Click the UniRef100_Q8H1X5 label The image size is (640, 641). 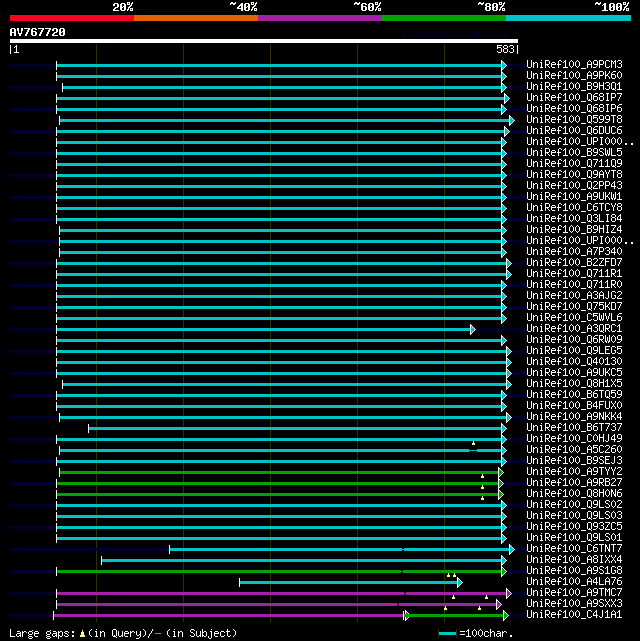(574, 383)
